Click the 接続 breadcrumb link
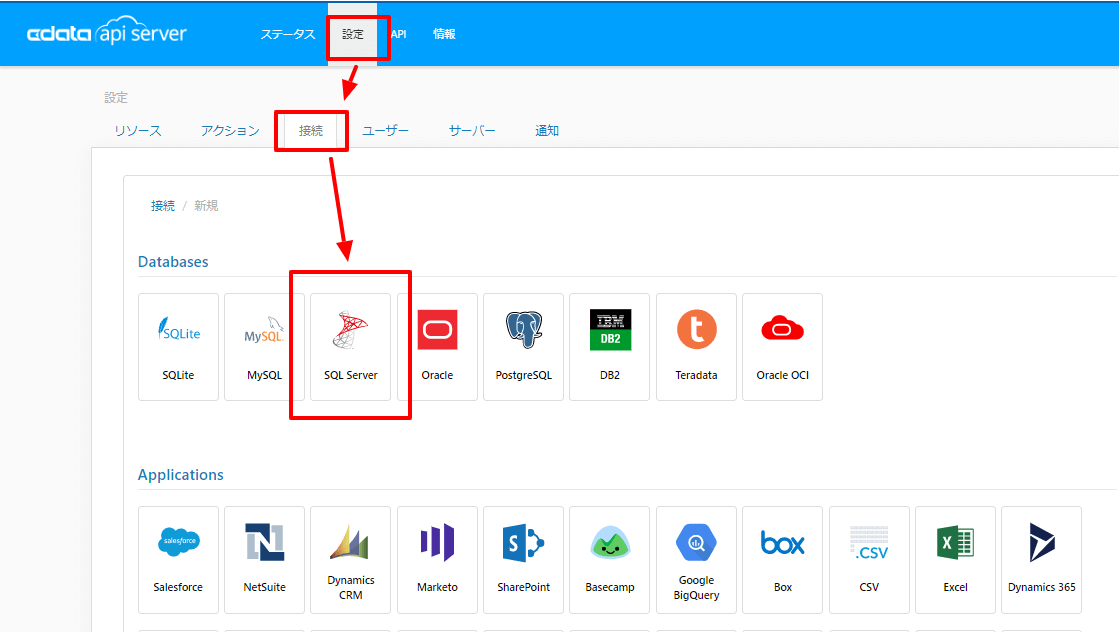The height and width of the screenshot is (632, 1120). pyautogui.click(x=163, y=206)
